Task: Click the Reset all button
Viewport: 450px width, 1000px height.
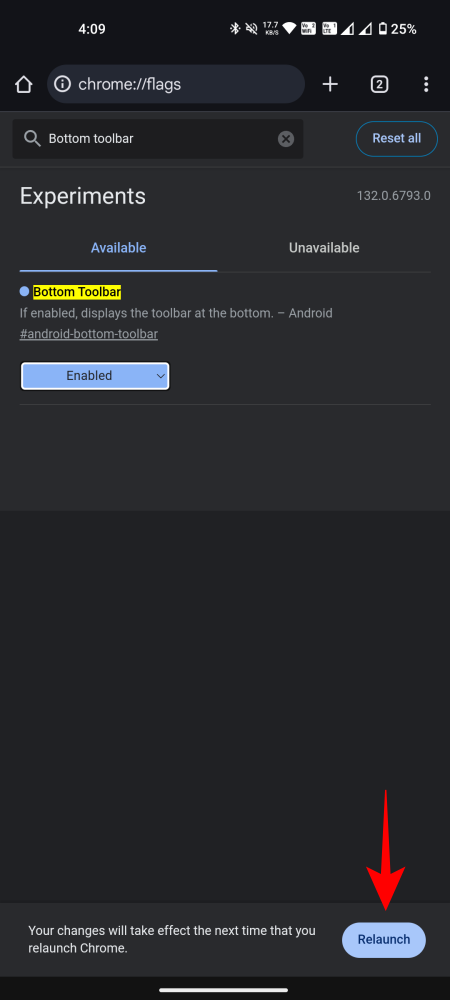Action: coord(396,138)
